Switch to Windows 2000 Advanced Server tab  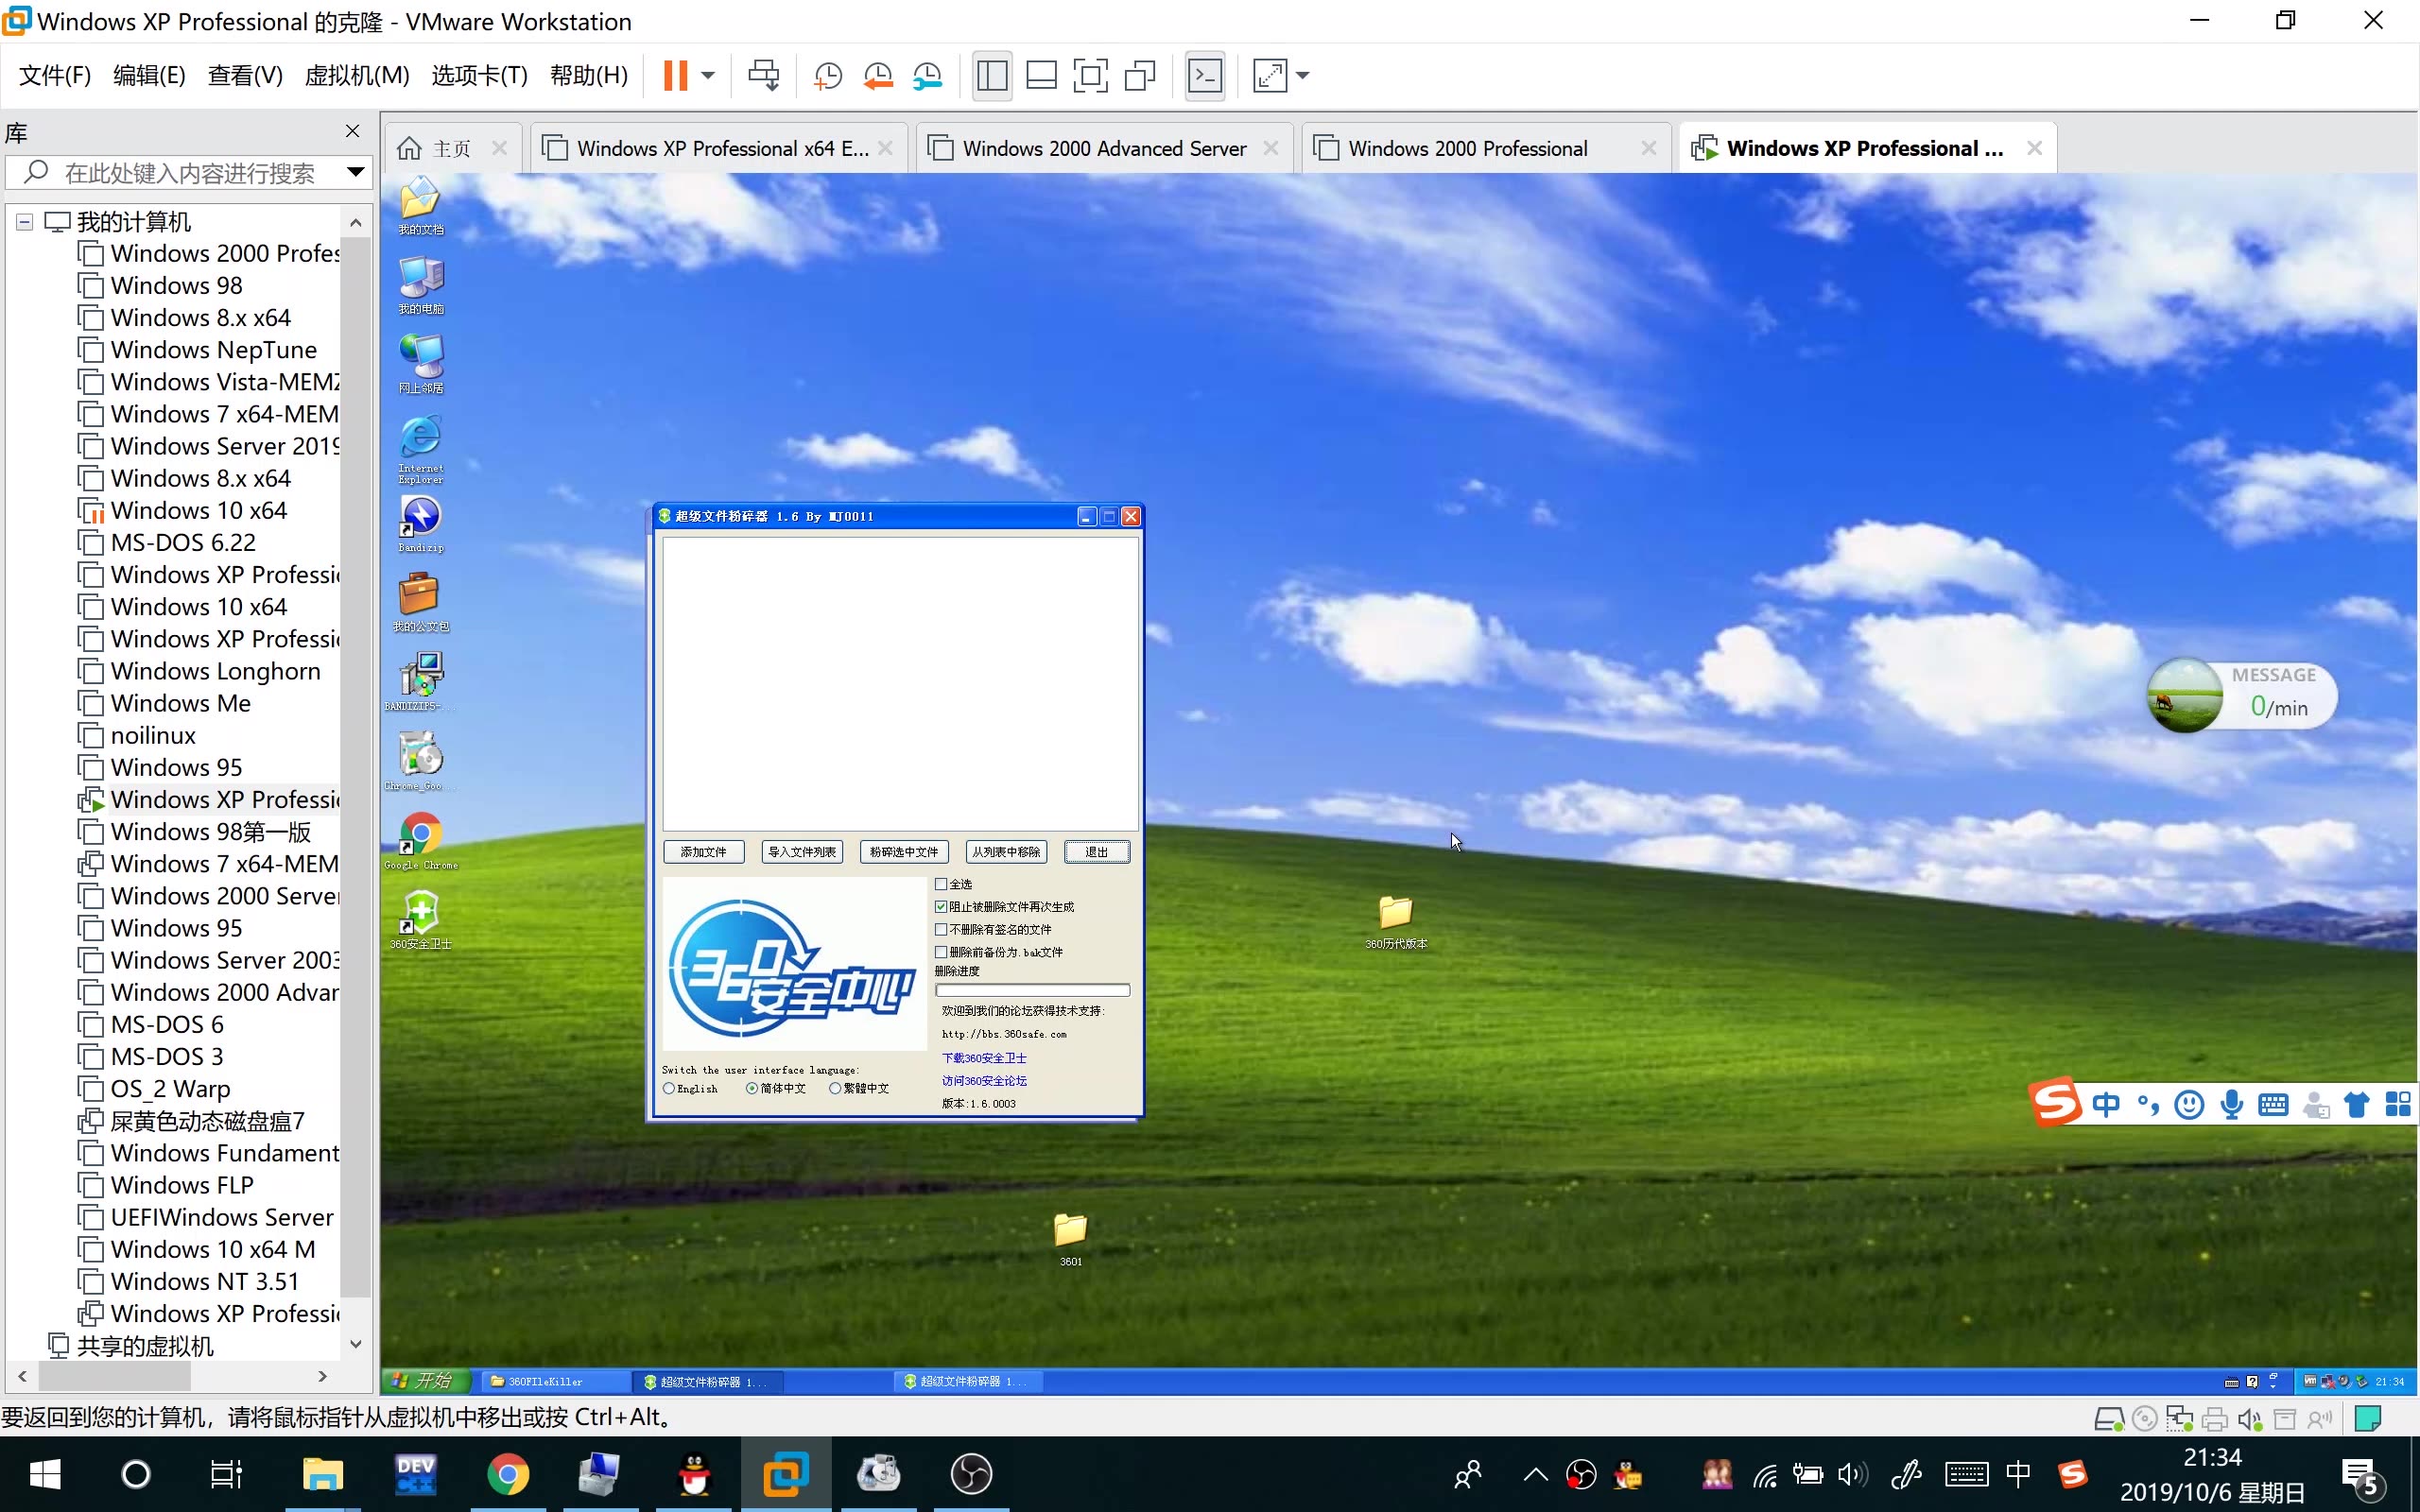coord(1103,149)
